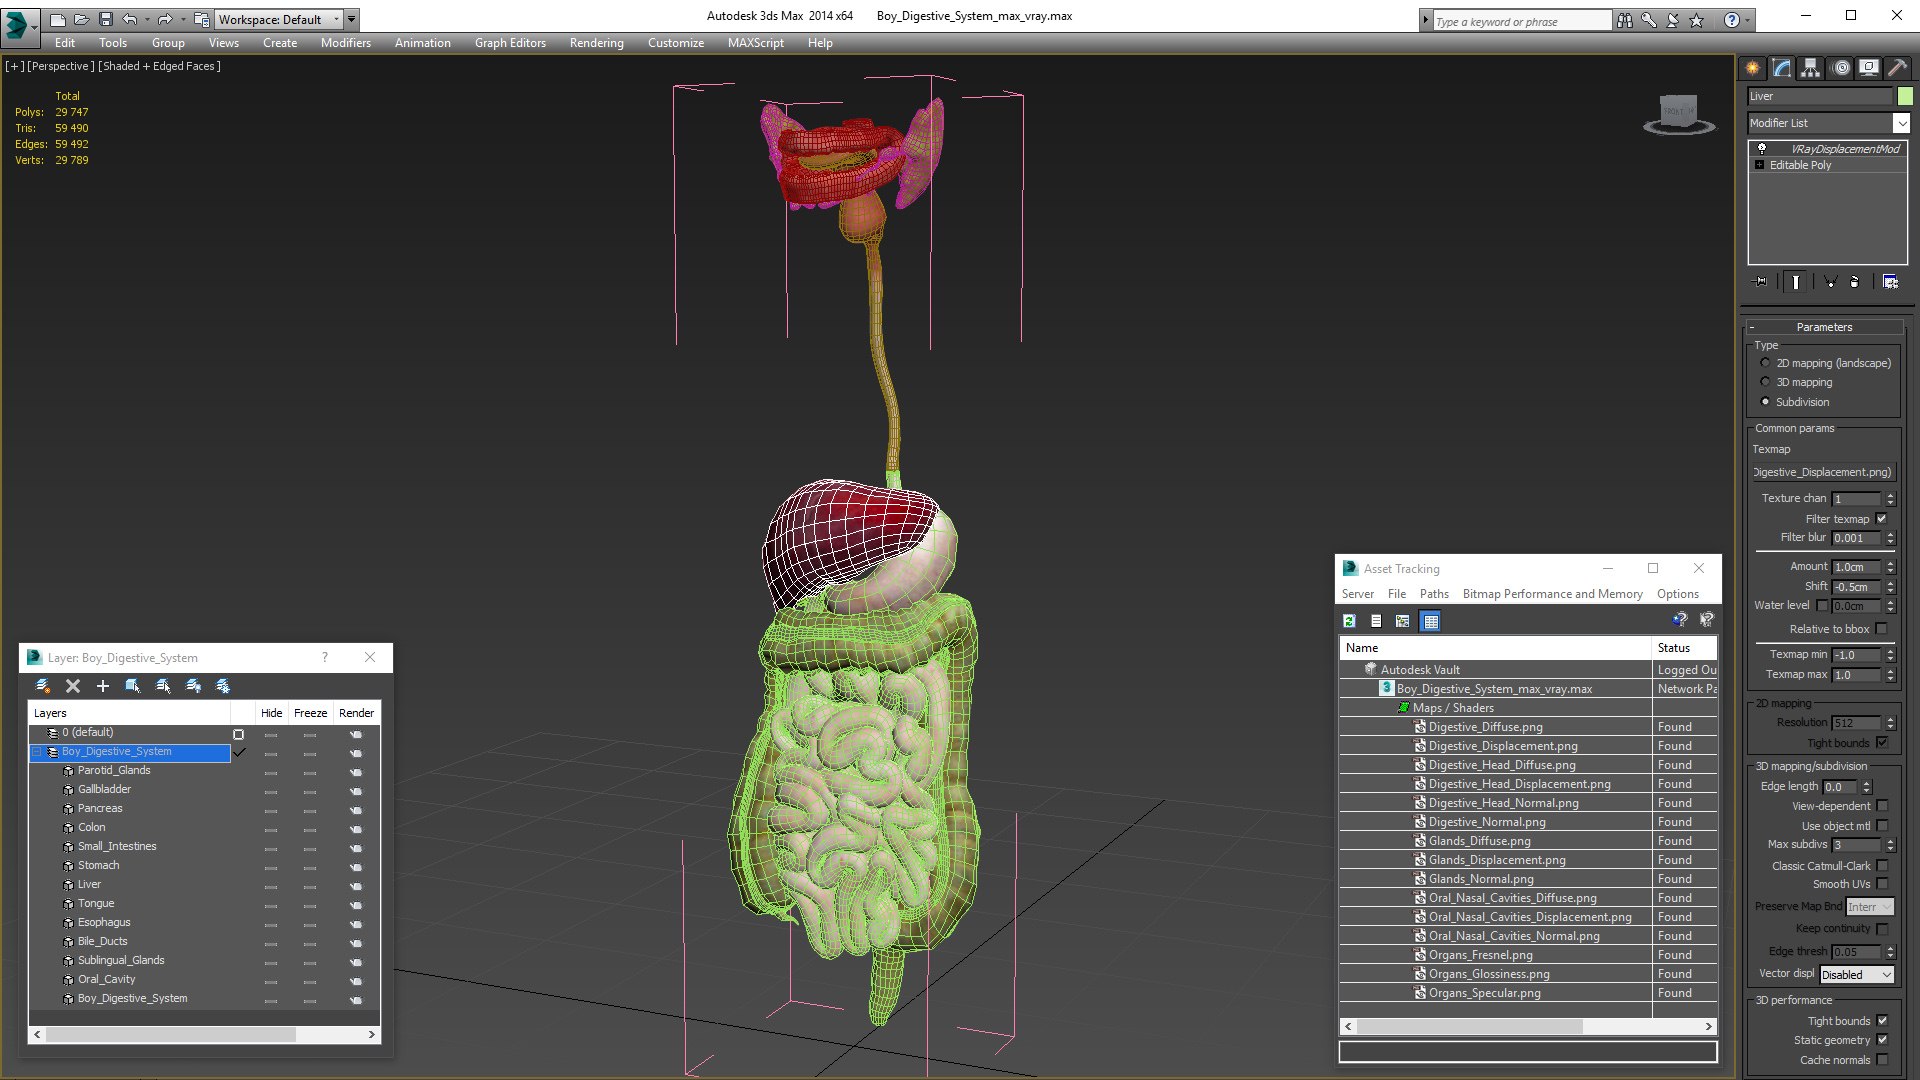Toggle View-dependent checkbox
Viewport: 1920px width, 1080px height.
1882,806
